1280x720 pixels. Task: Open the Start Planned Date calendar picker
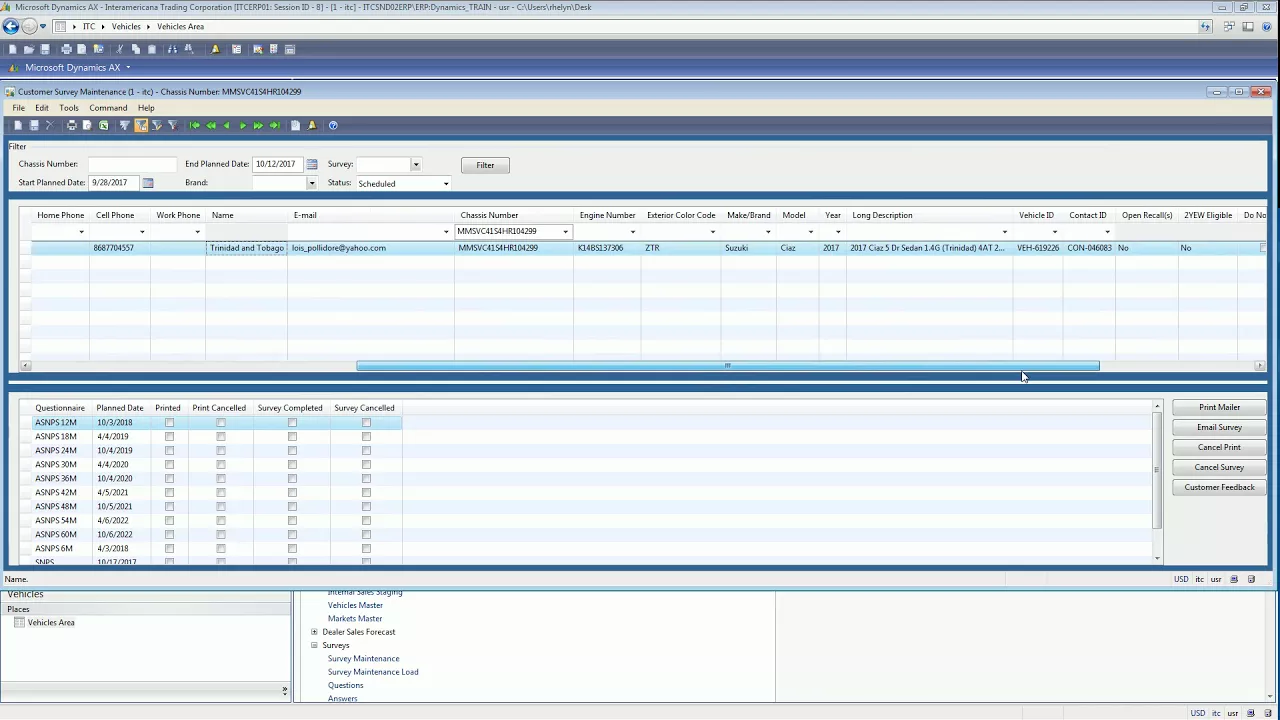[148, 183]
